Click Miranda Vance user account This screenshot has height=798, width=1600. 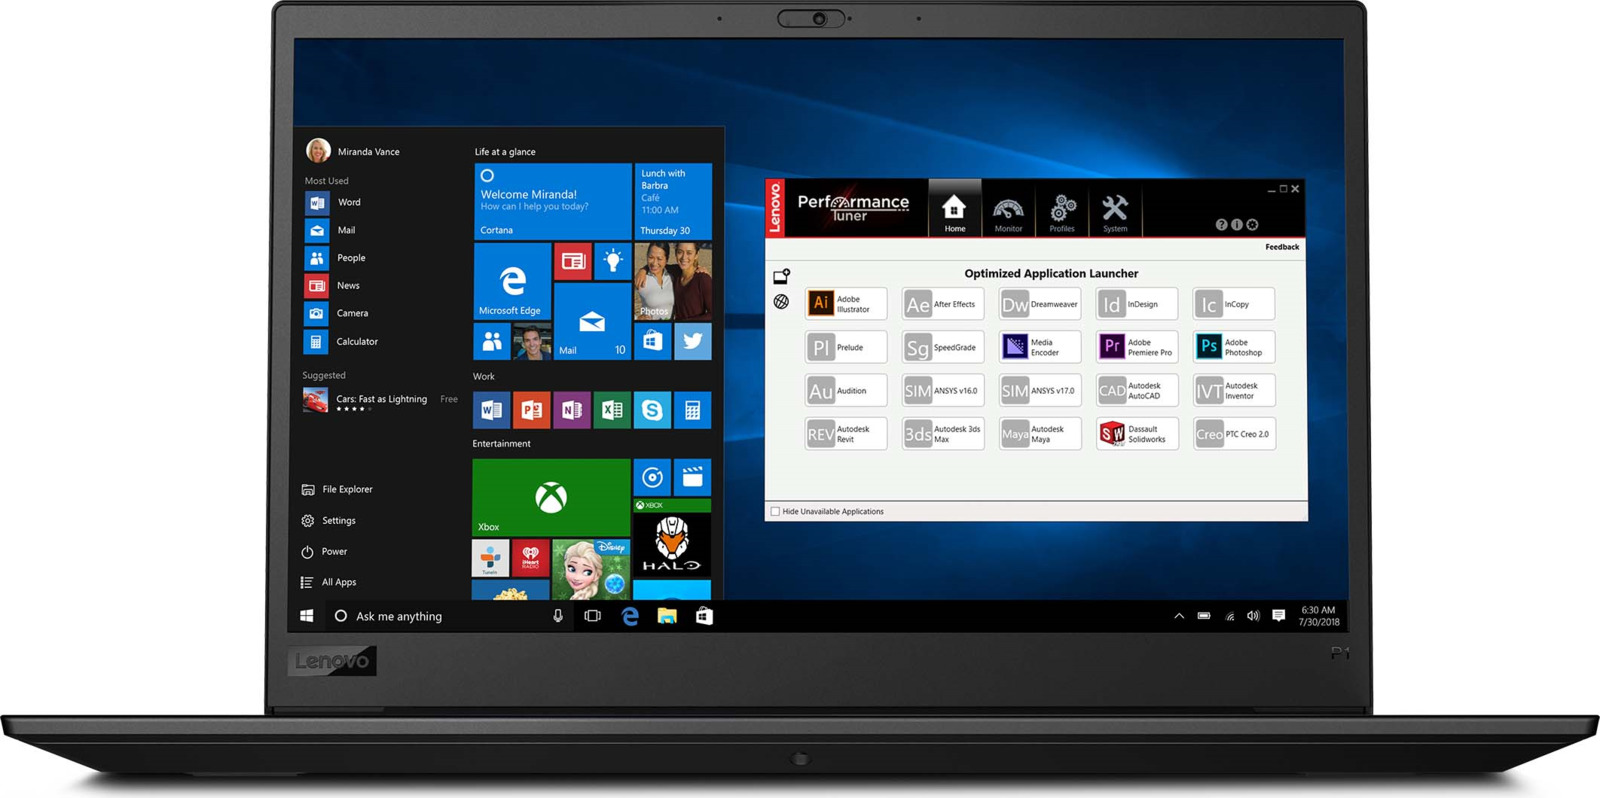click(x=353, y=151)
